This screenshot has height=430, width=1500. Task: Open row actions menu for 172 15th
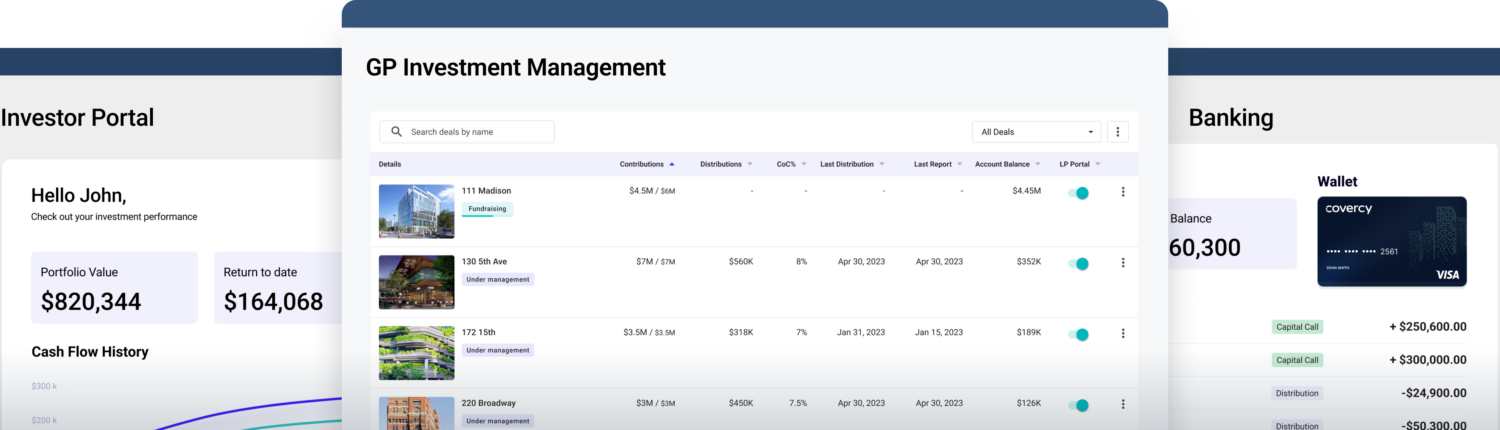(1123, 334)
